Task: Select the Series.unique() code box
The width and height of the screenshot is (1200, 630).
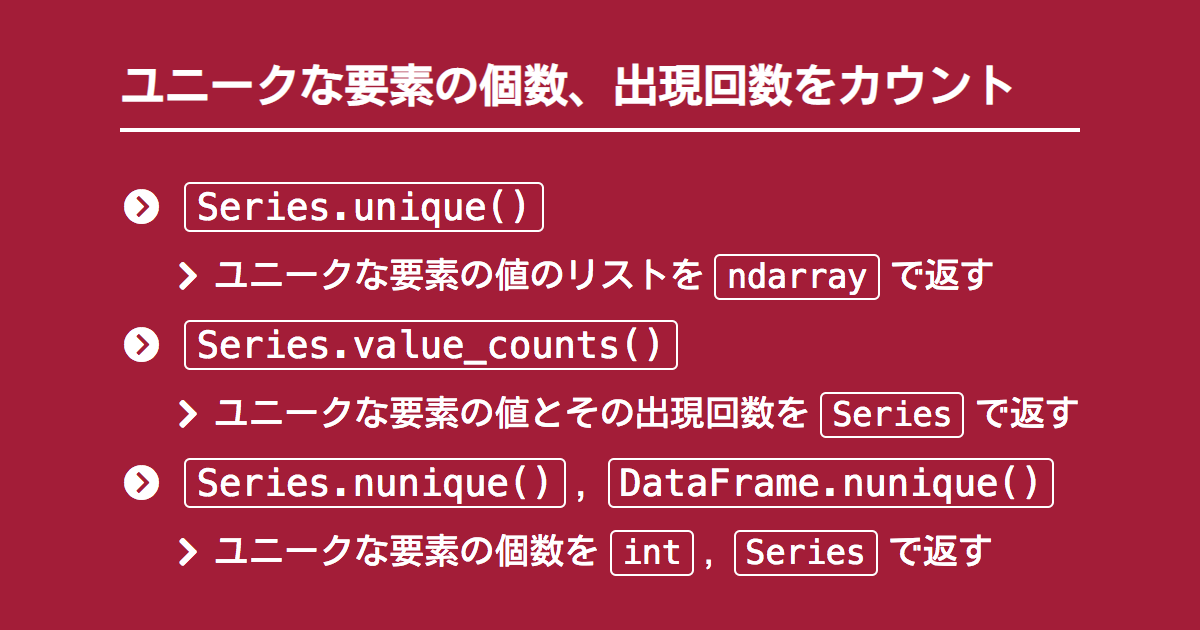Action: 364,207
